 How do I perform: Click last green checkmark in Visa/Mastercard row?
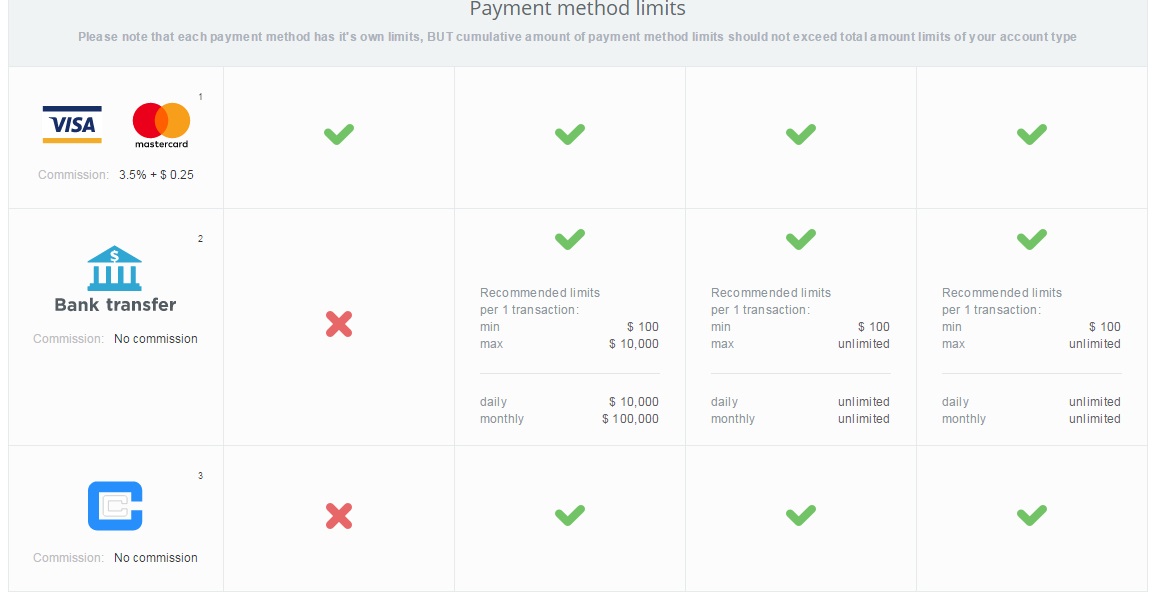pos(1031,134)
